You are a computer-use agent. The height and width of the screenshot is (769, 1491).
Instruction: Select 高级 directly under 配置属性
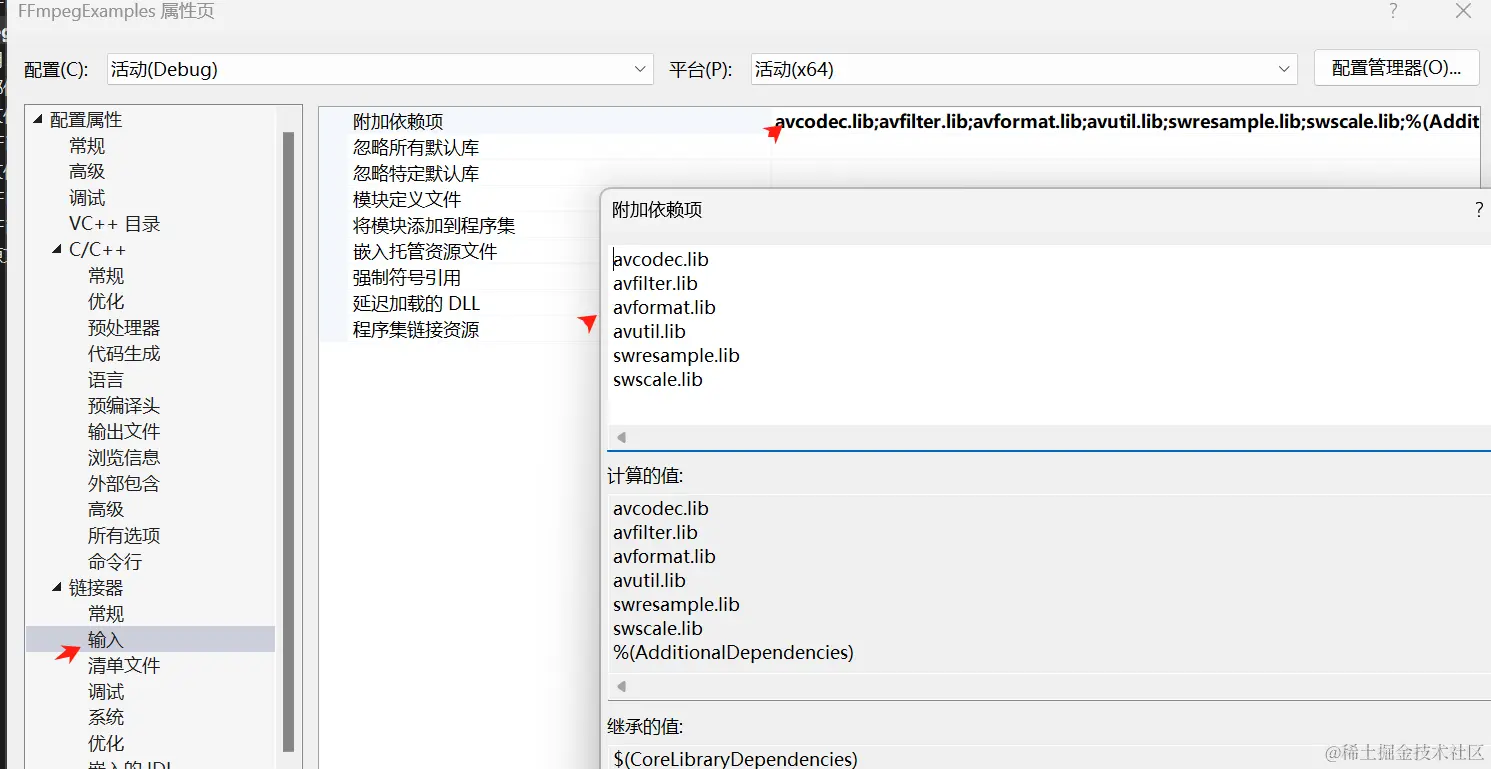click(x=87, y=172)
